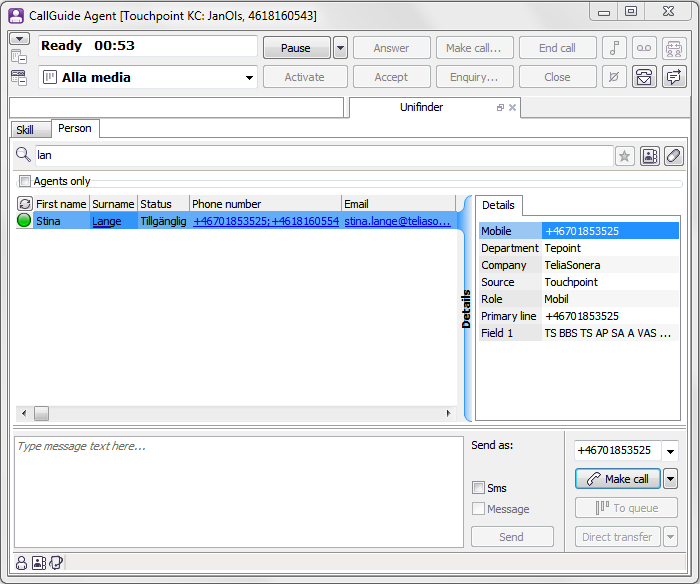Expand the Make call options arrow
The image size is (700, 584).
(671, 479)
